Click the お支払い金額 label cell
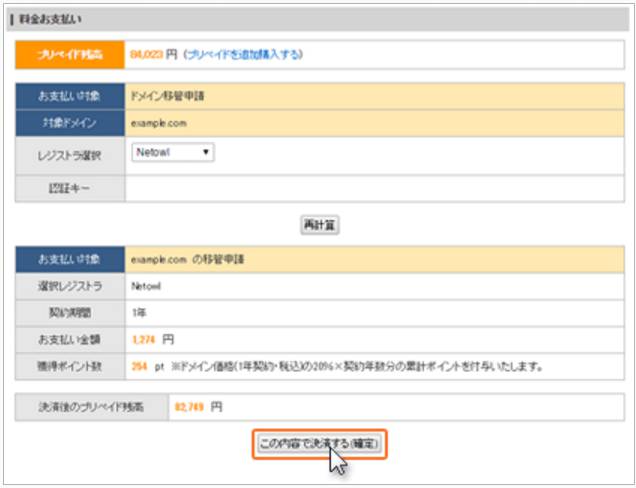This screenshot has height=488, width=636. point(70,340)
